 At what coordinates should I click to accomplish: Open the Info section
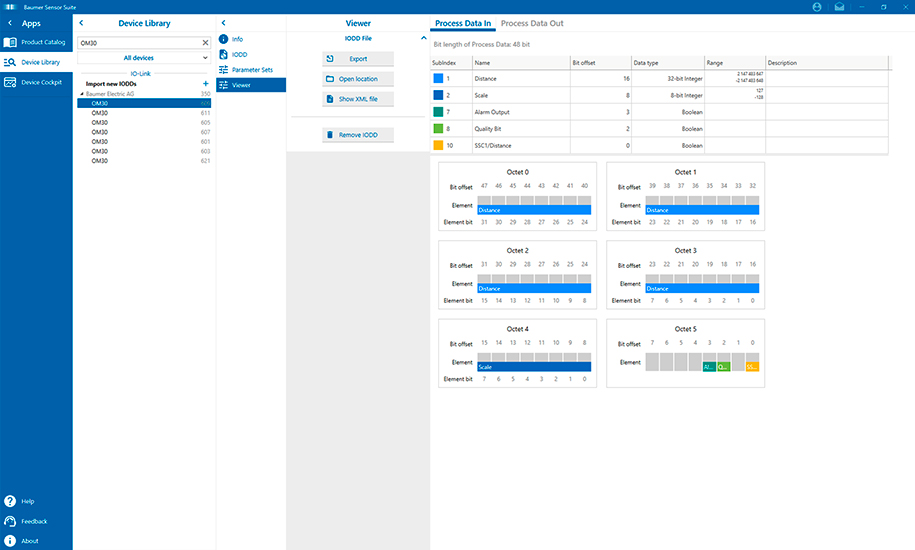click(237, 39)
